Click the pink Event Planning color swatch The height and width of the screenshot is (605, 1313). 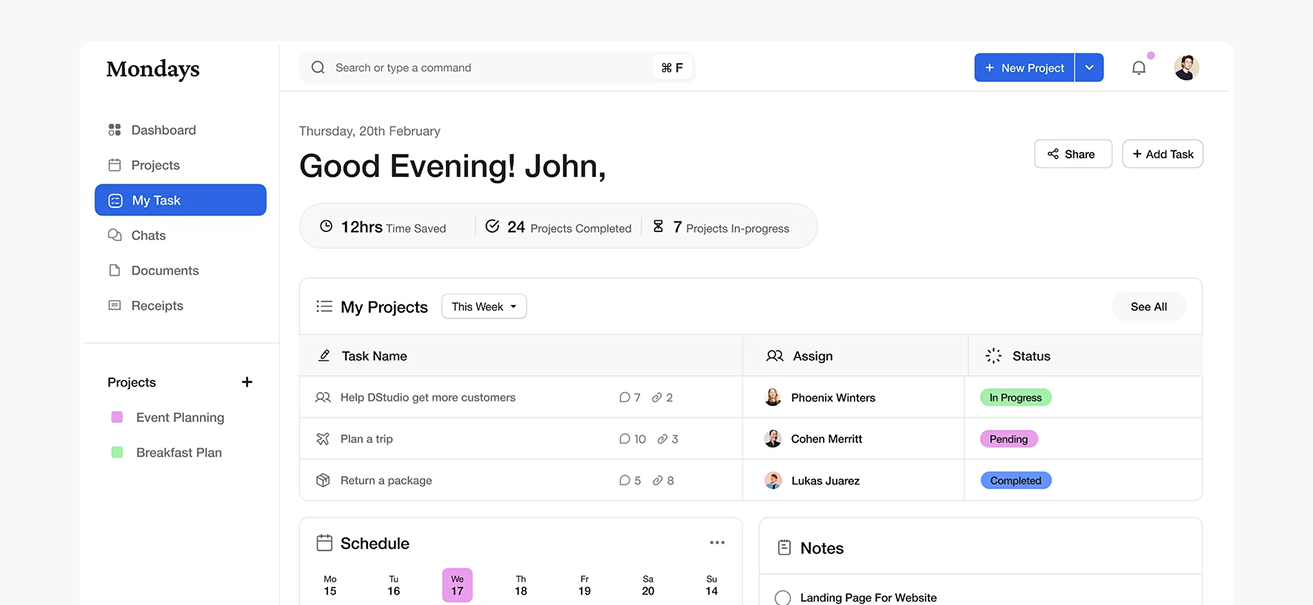click(117, 417)
